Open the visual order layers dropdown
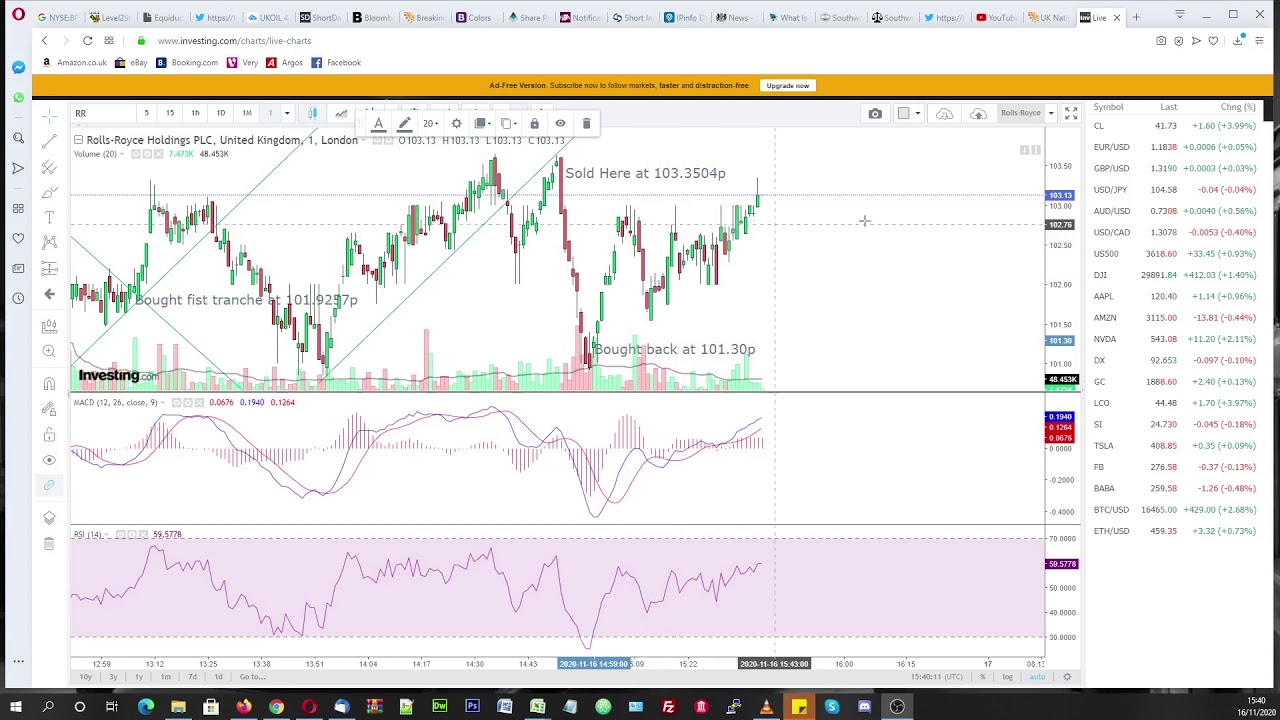The height and width of the screenshot is (720, 1280). click(x=482, y=124)
